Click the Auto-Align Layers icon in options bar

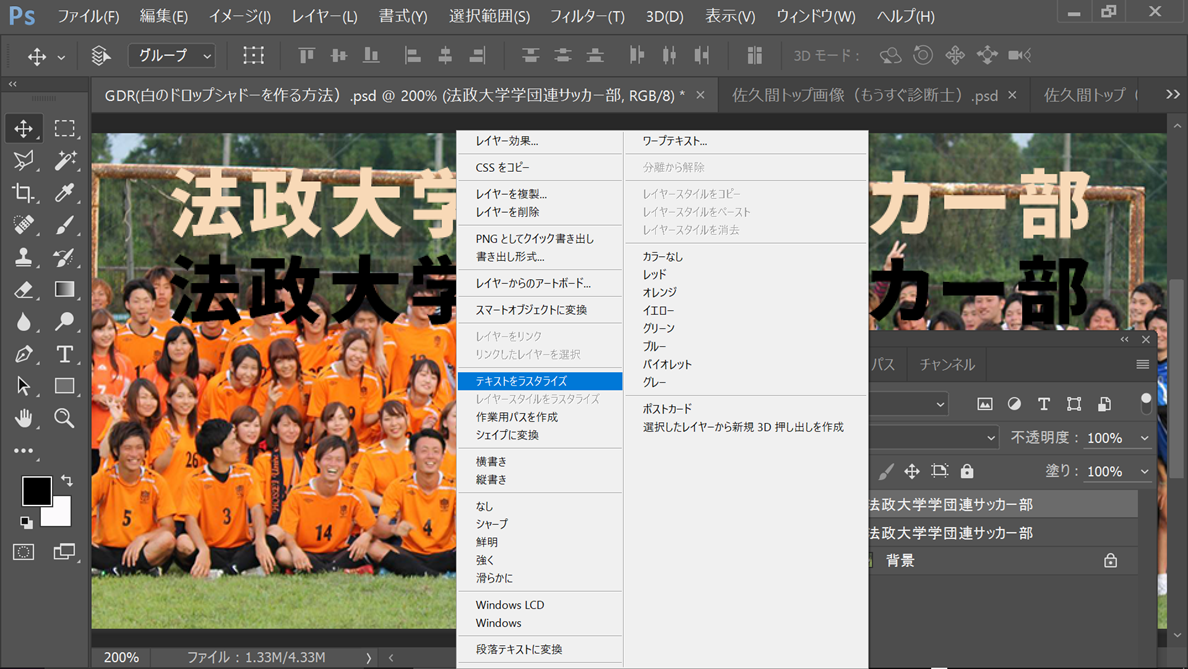click(754, 55)
